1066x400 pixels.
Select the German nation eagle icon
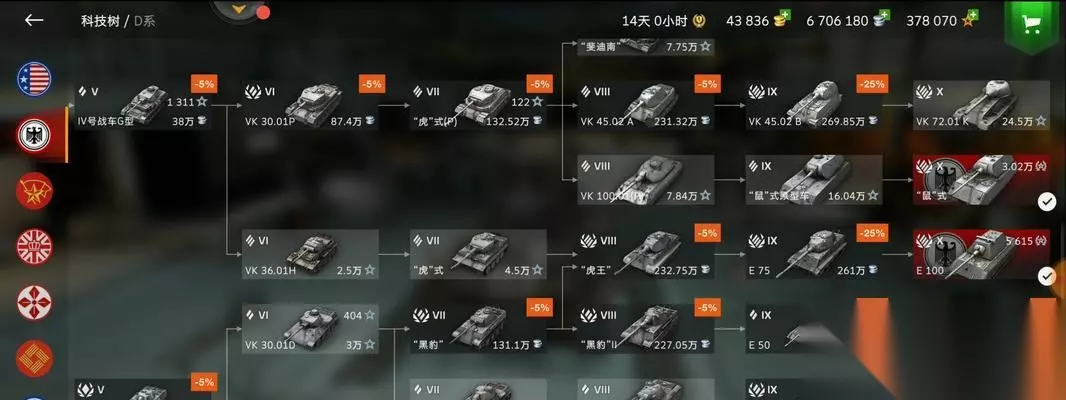coord(34,135)
